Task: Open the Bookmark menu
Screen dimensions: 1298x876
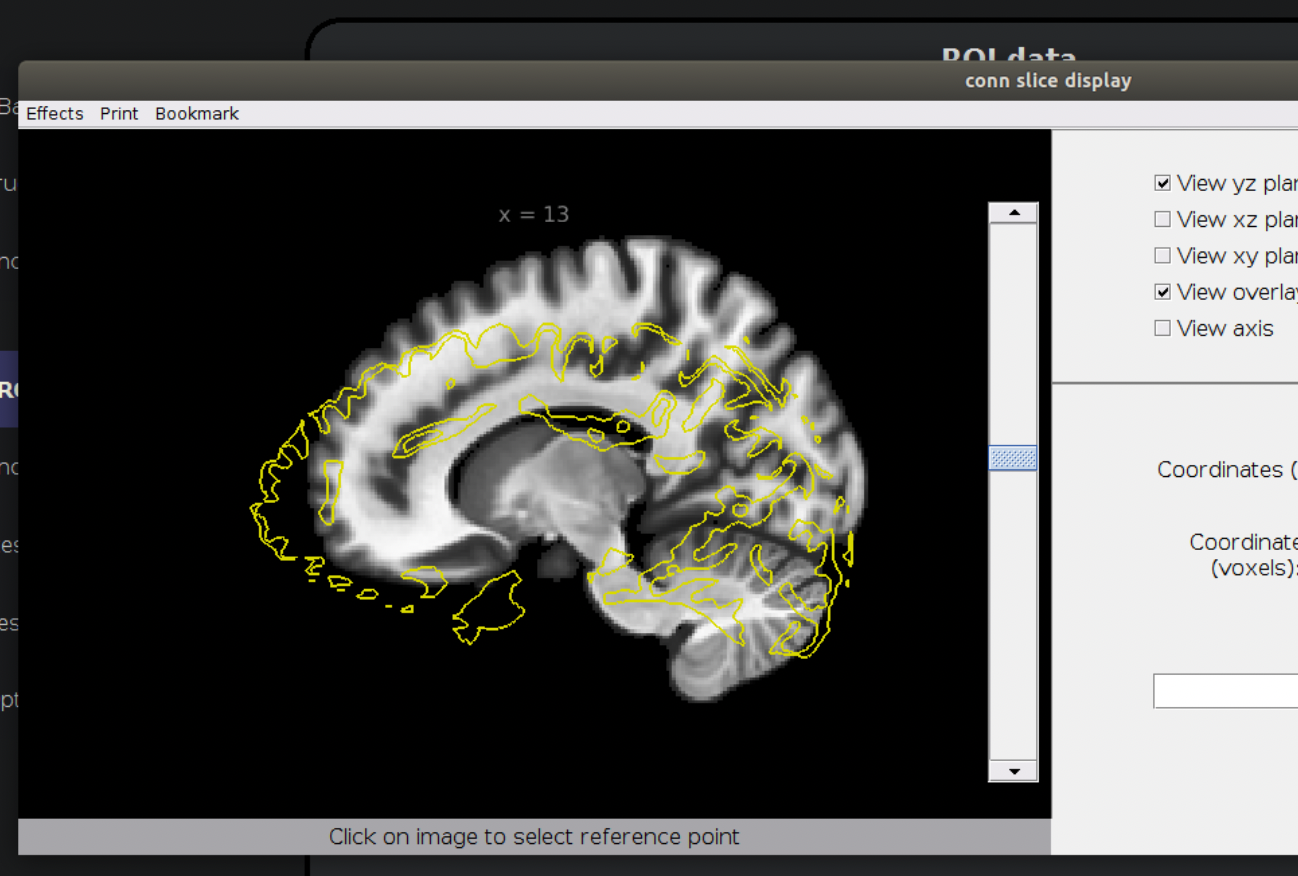Action: tap(197, 114)
